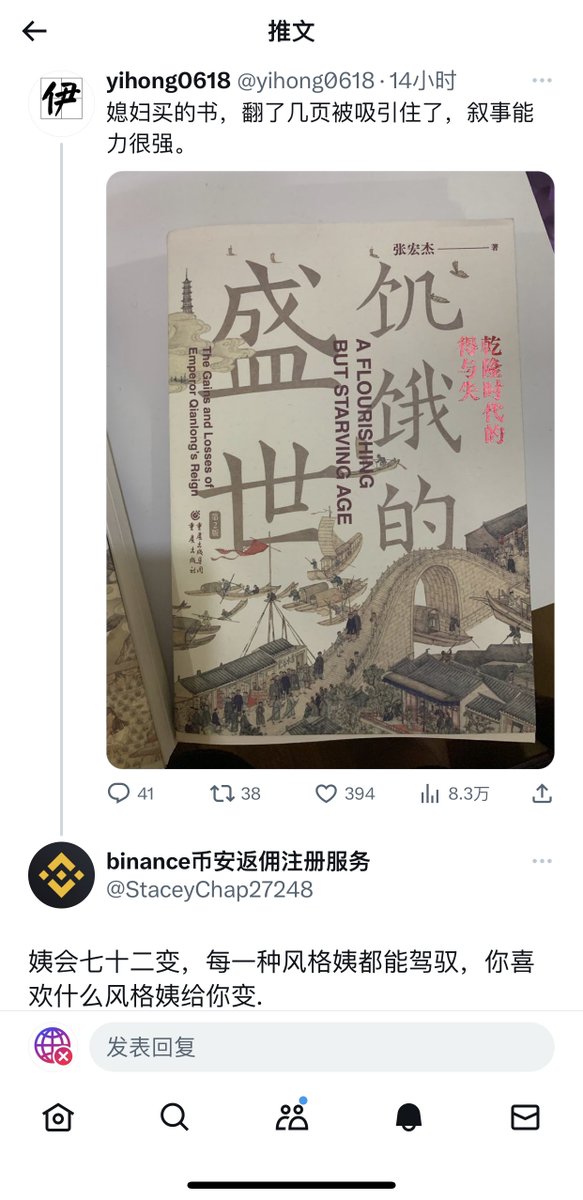Switch account via globe avatar icon
The image size is (583, 1200).
pyautogui.click(x=53, y=1046)
